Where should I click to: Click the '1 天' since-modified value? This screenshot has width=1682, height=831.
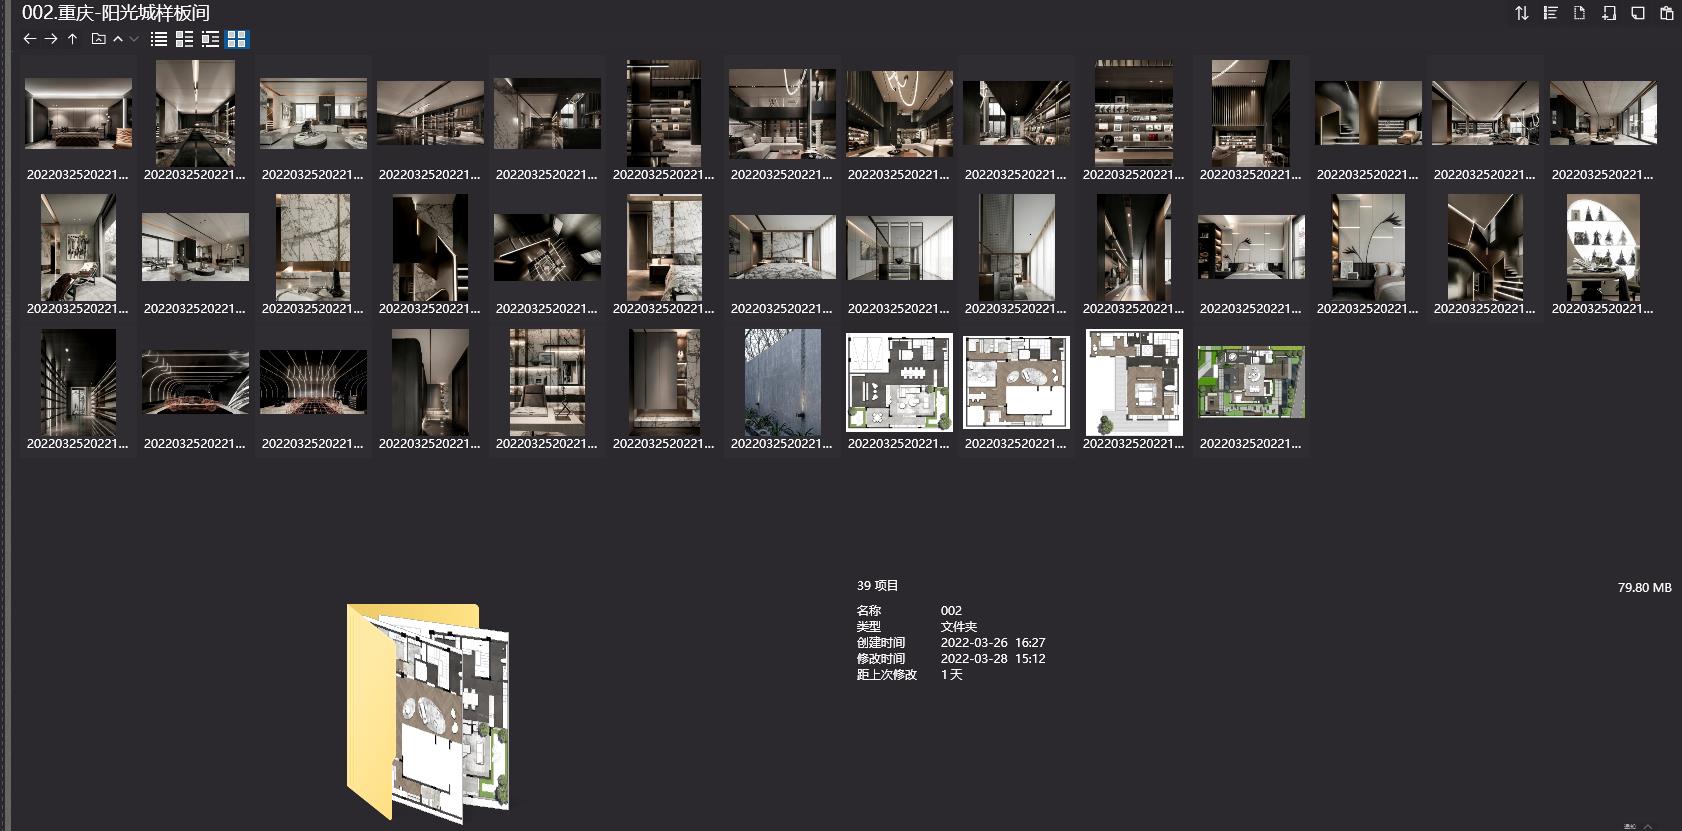coord(952,674)
